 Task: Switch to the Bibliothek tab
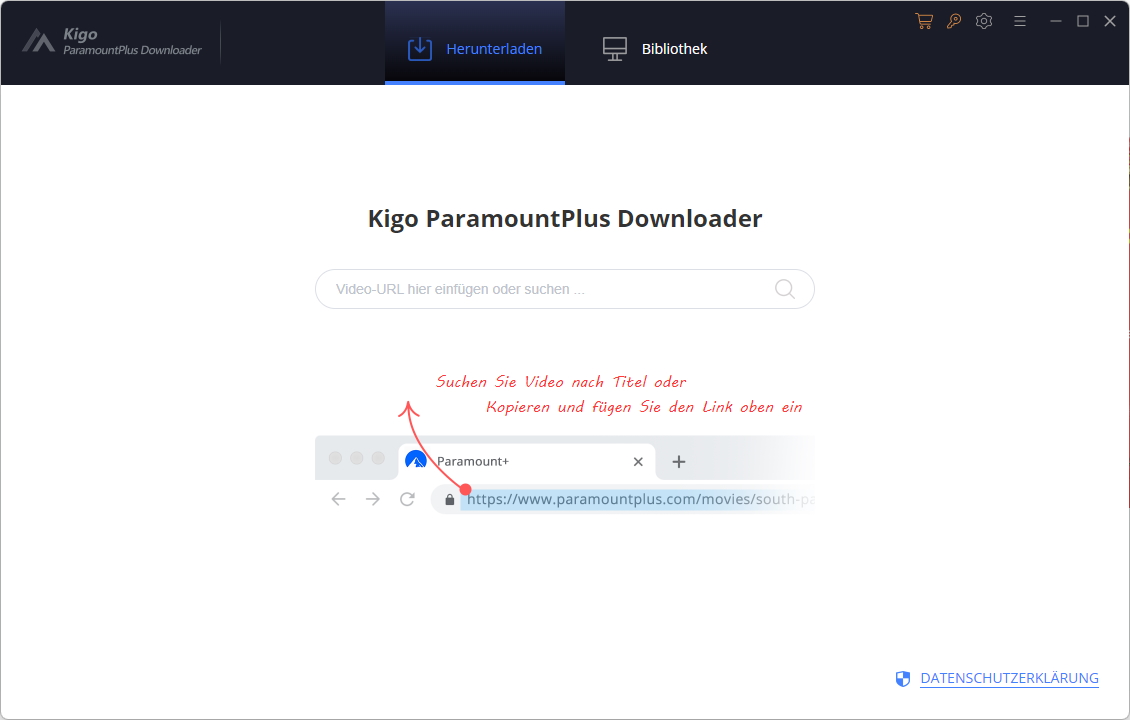coord(655,48)
